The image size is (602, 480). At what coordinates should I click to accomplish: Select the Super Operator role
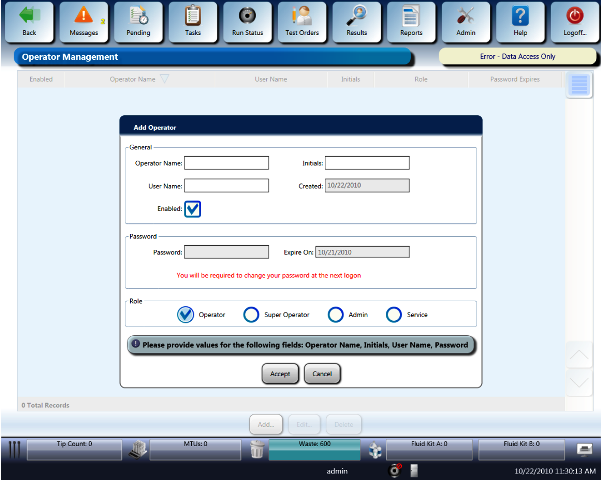pyautogui.click(x=252, y=314)
